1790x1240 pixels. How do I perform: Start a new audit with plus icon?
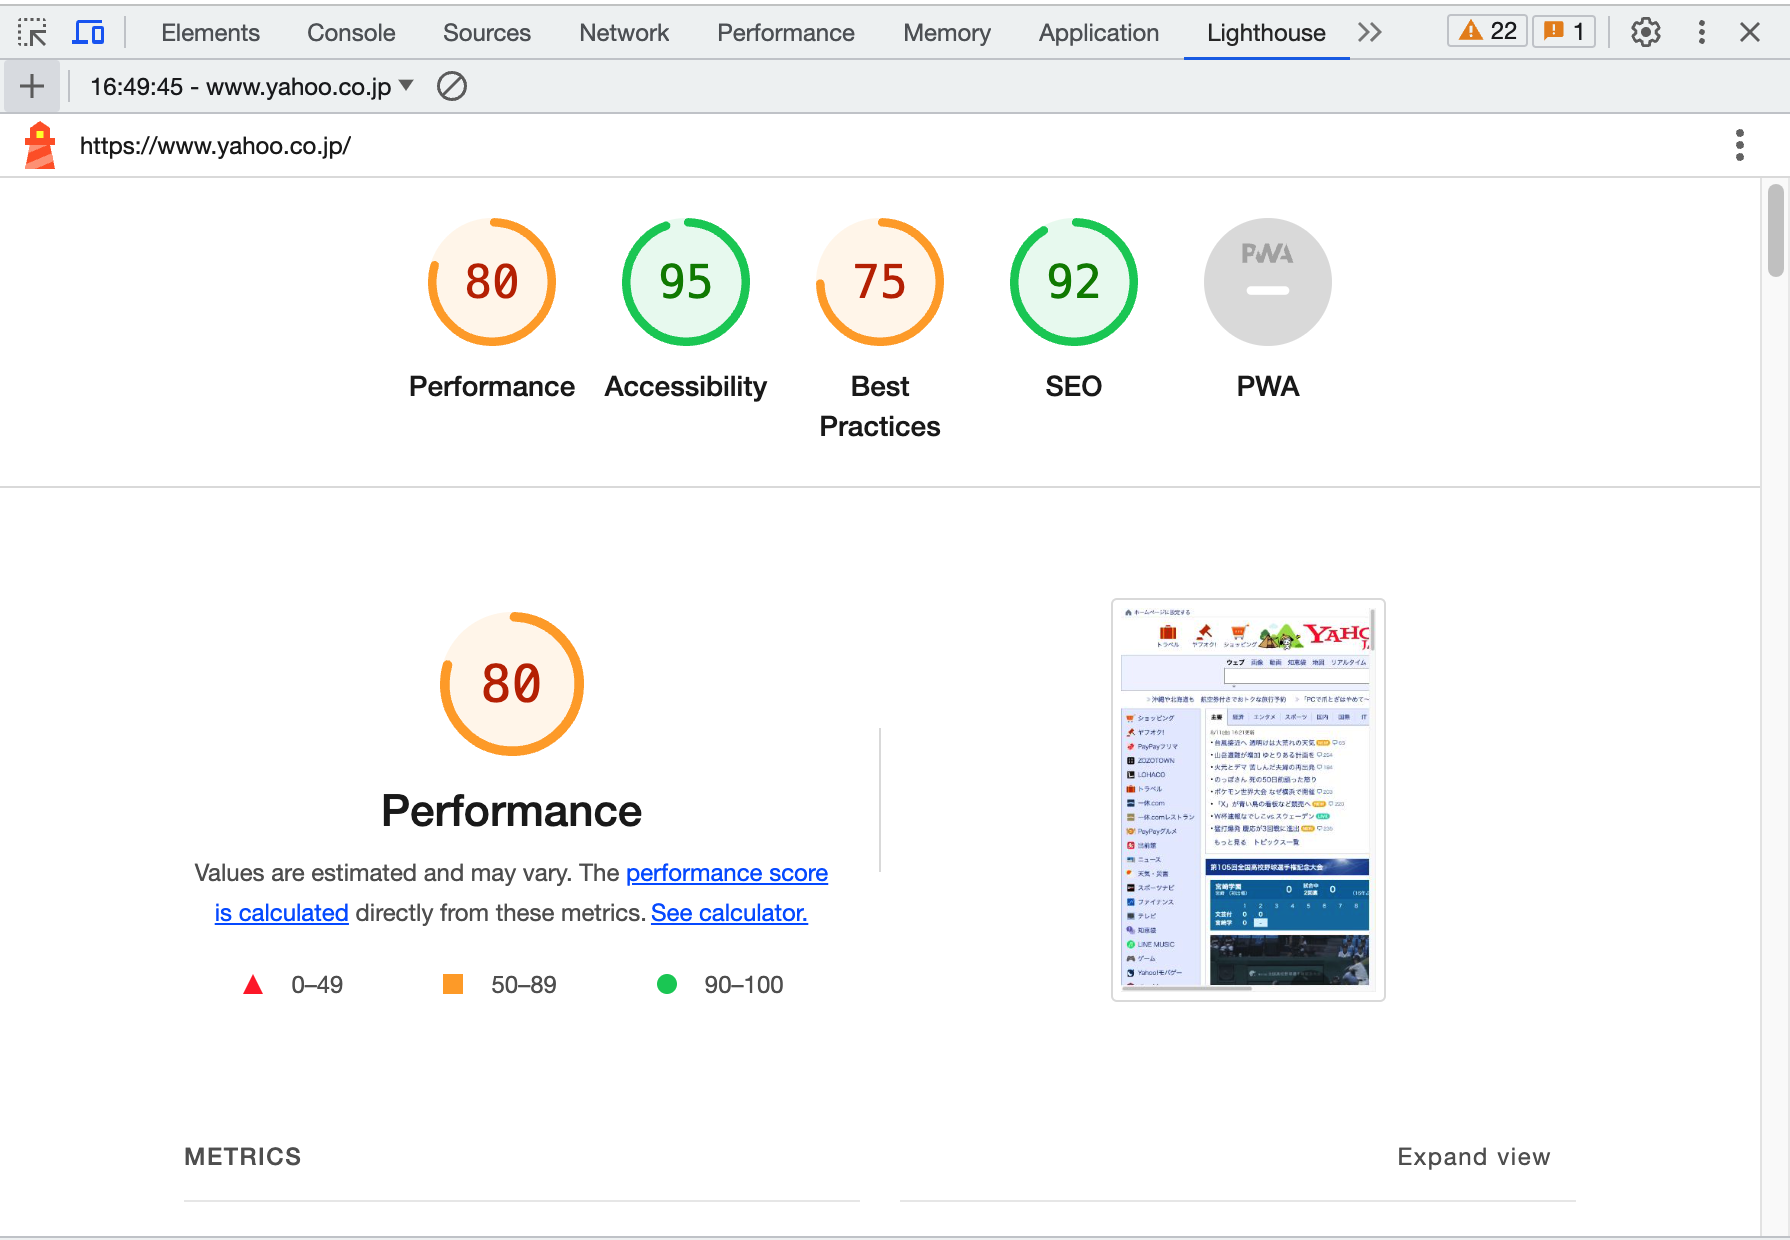click(x=31, y=86)
